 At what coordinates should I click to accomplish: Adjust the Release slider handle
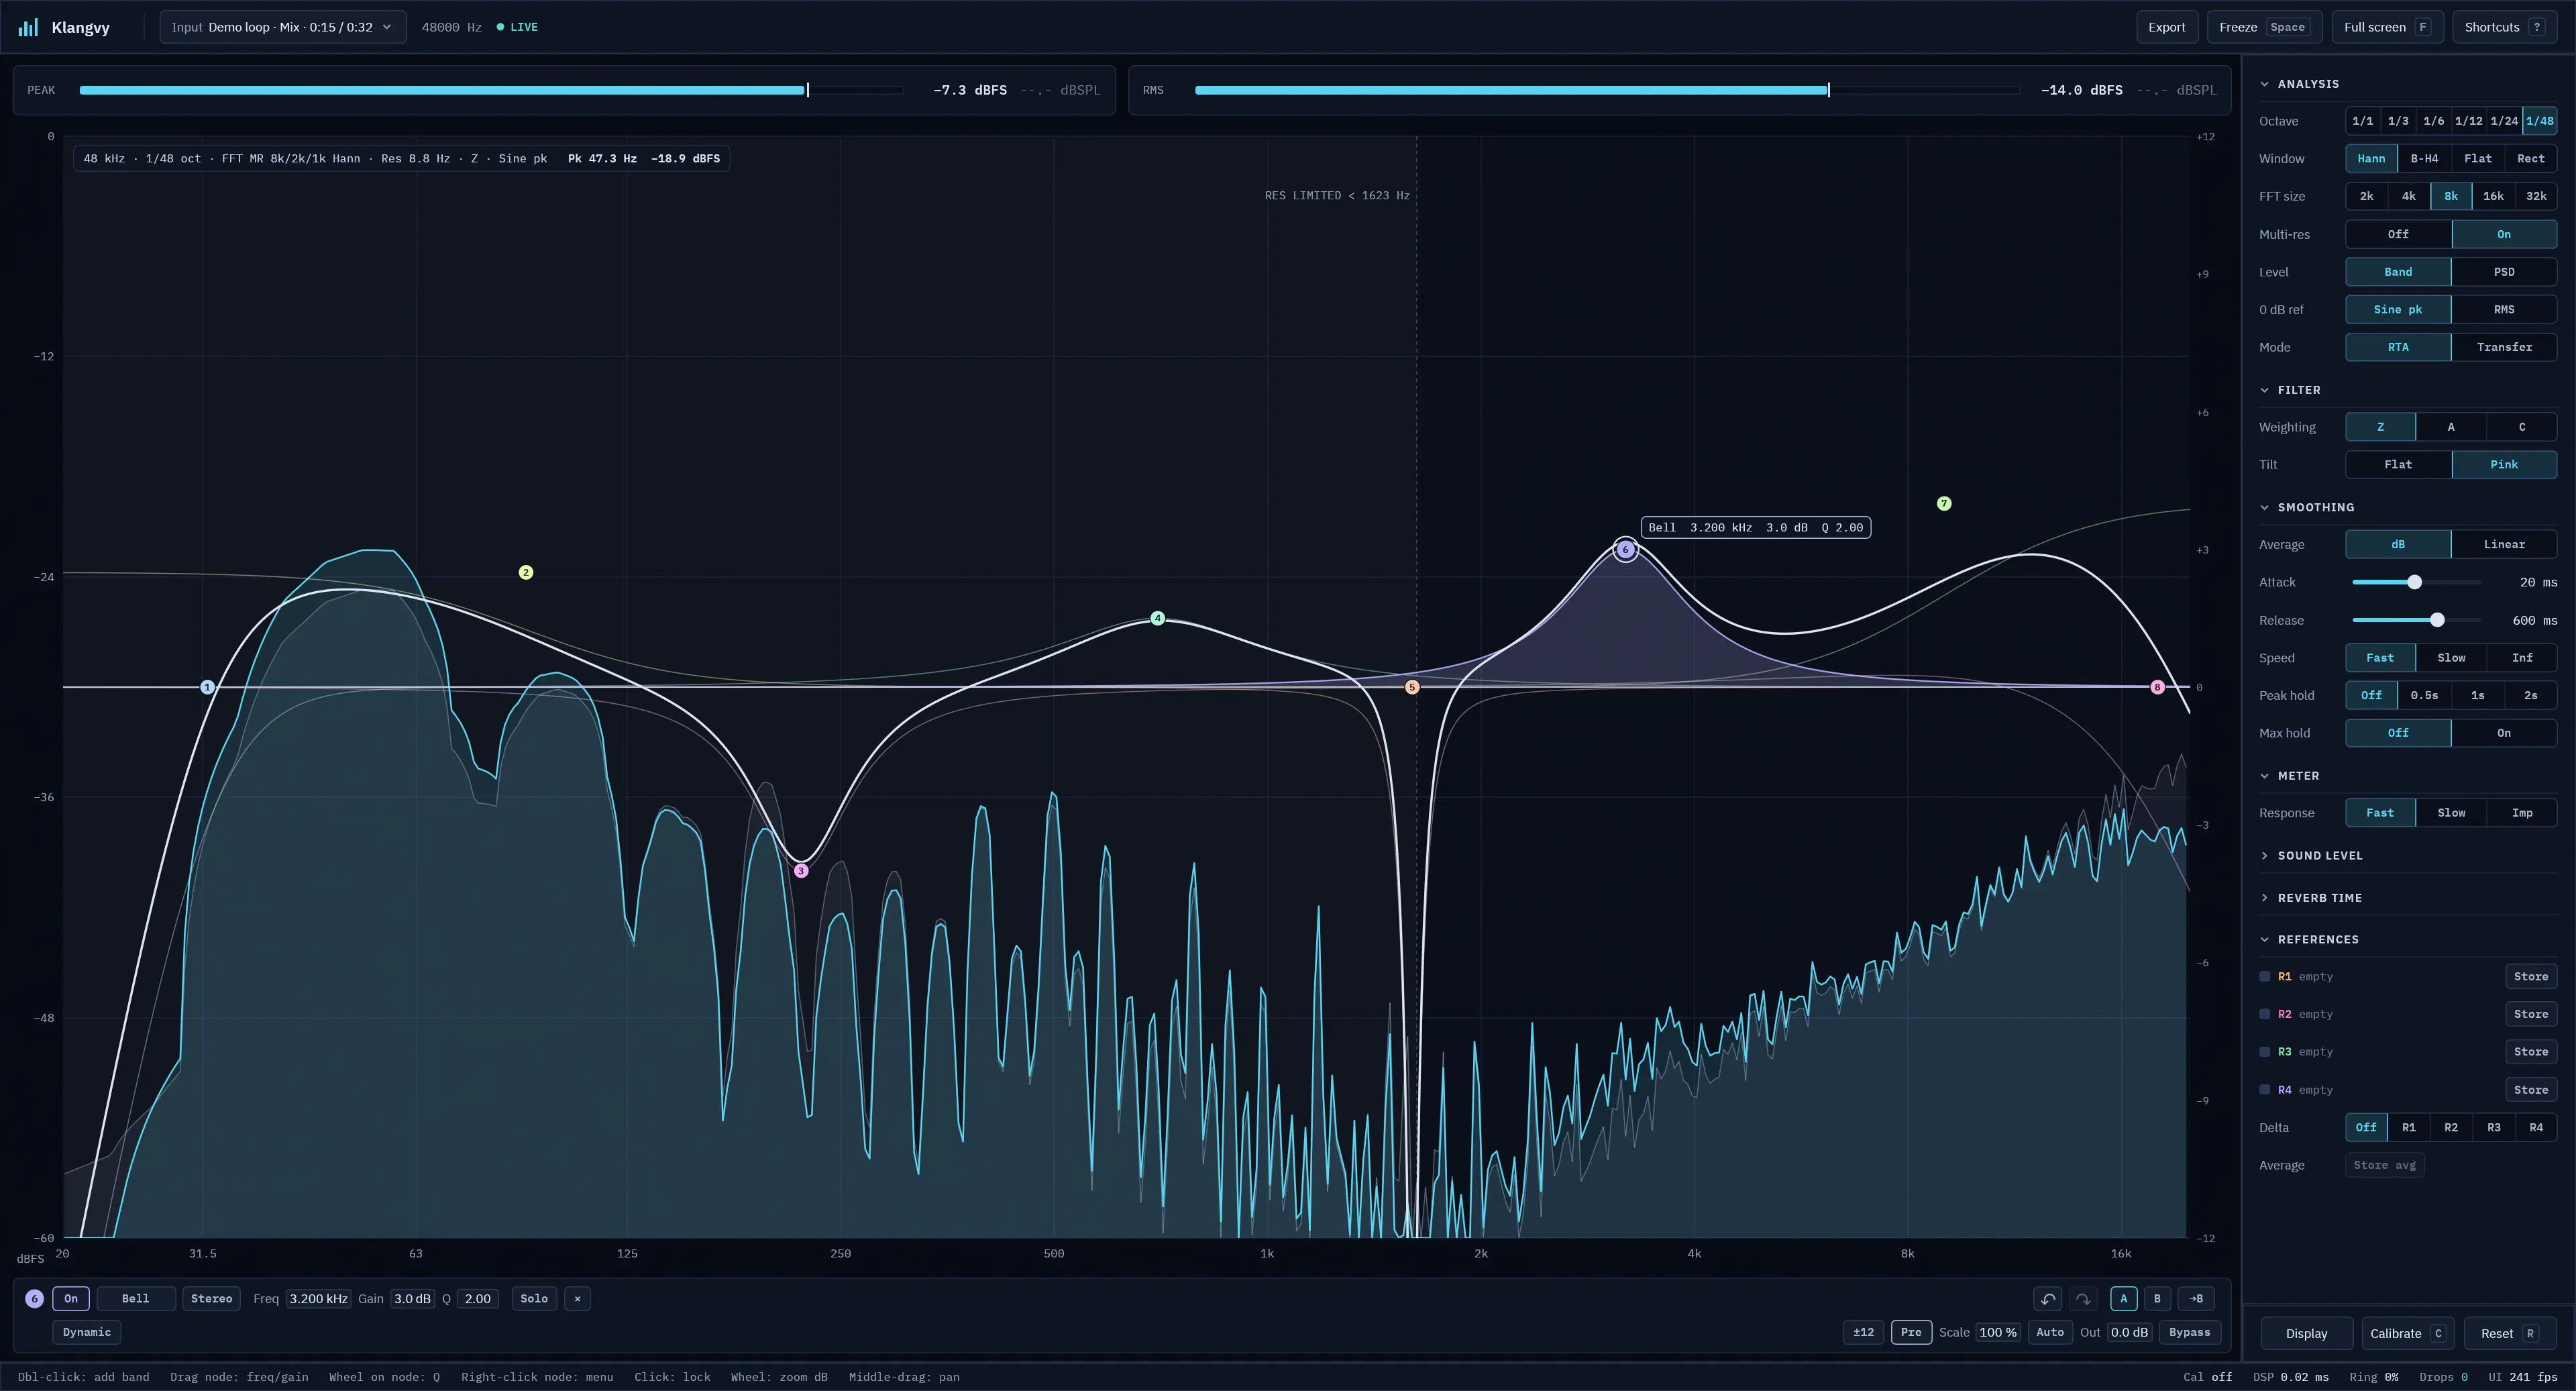[x=2437, y=620]
